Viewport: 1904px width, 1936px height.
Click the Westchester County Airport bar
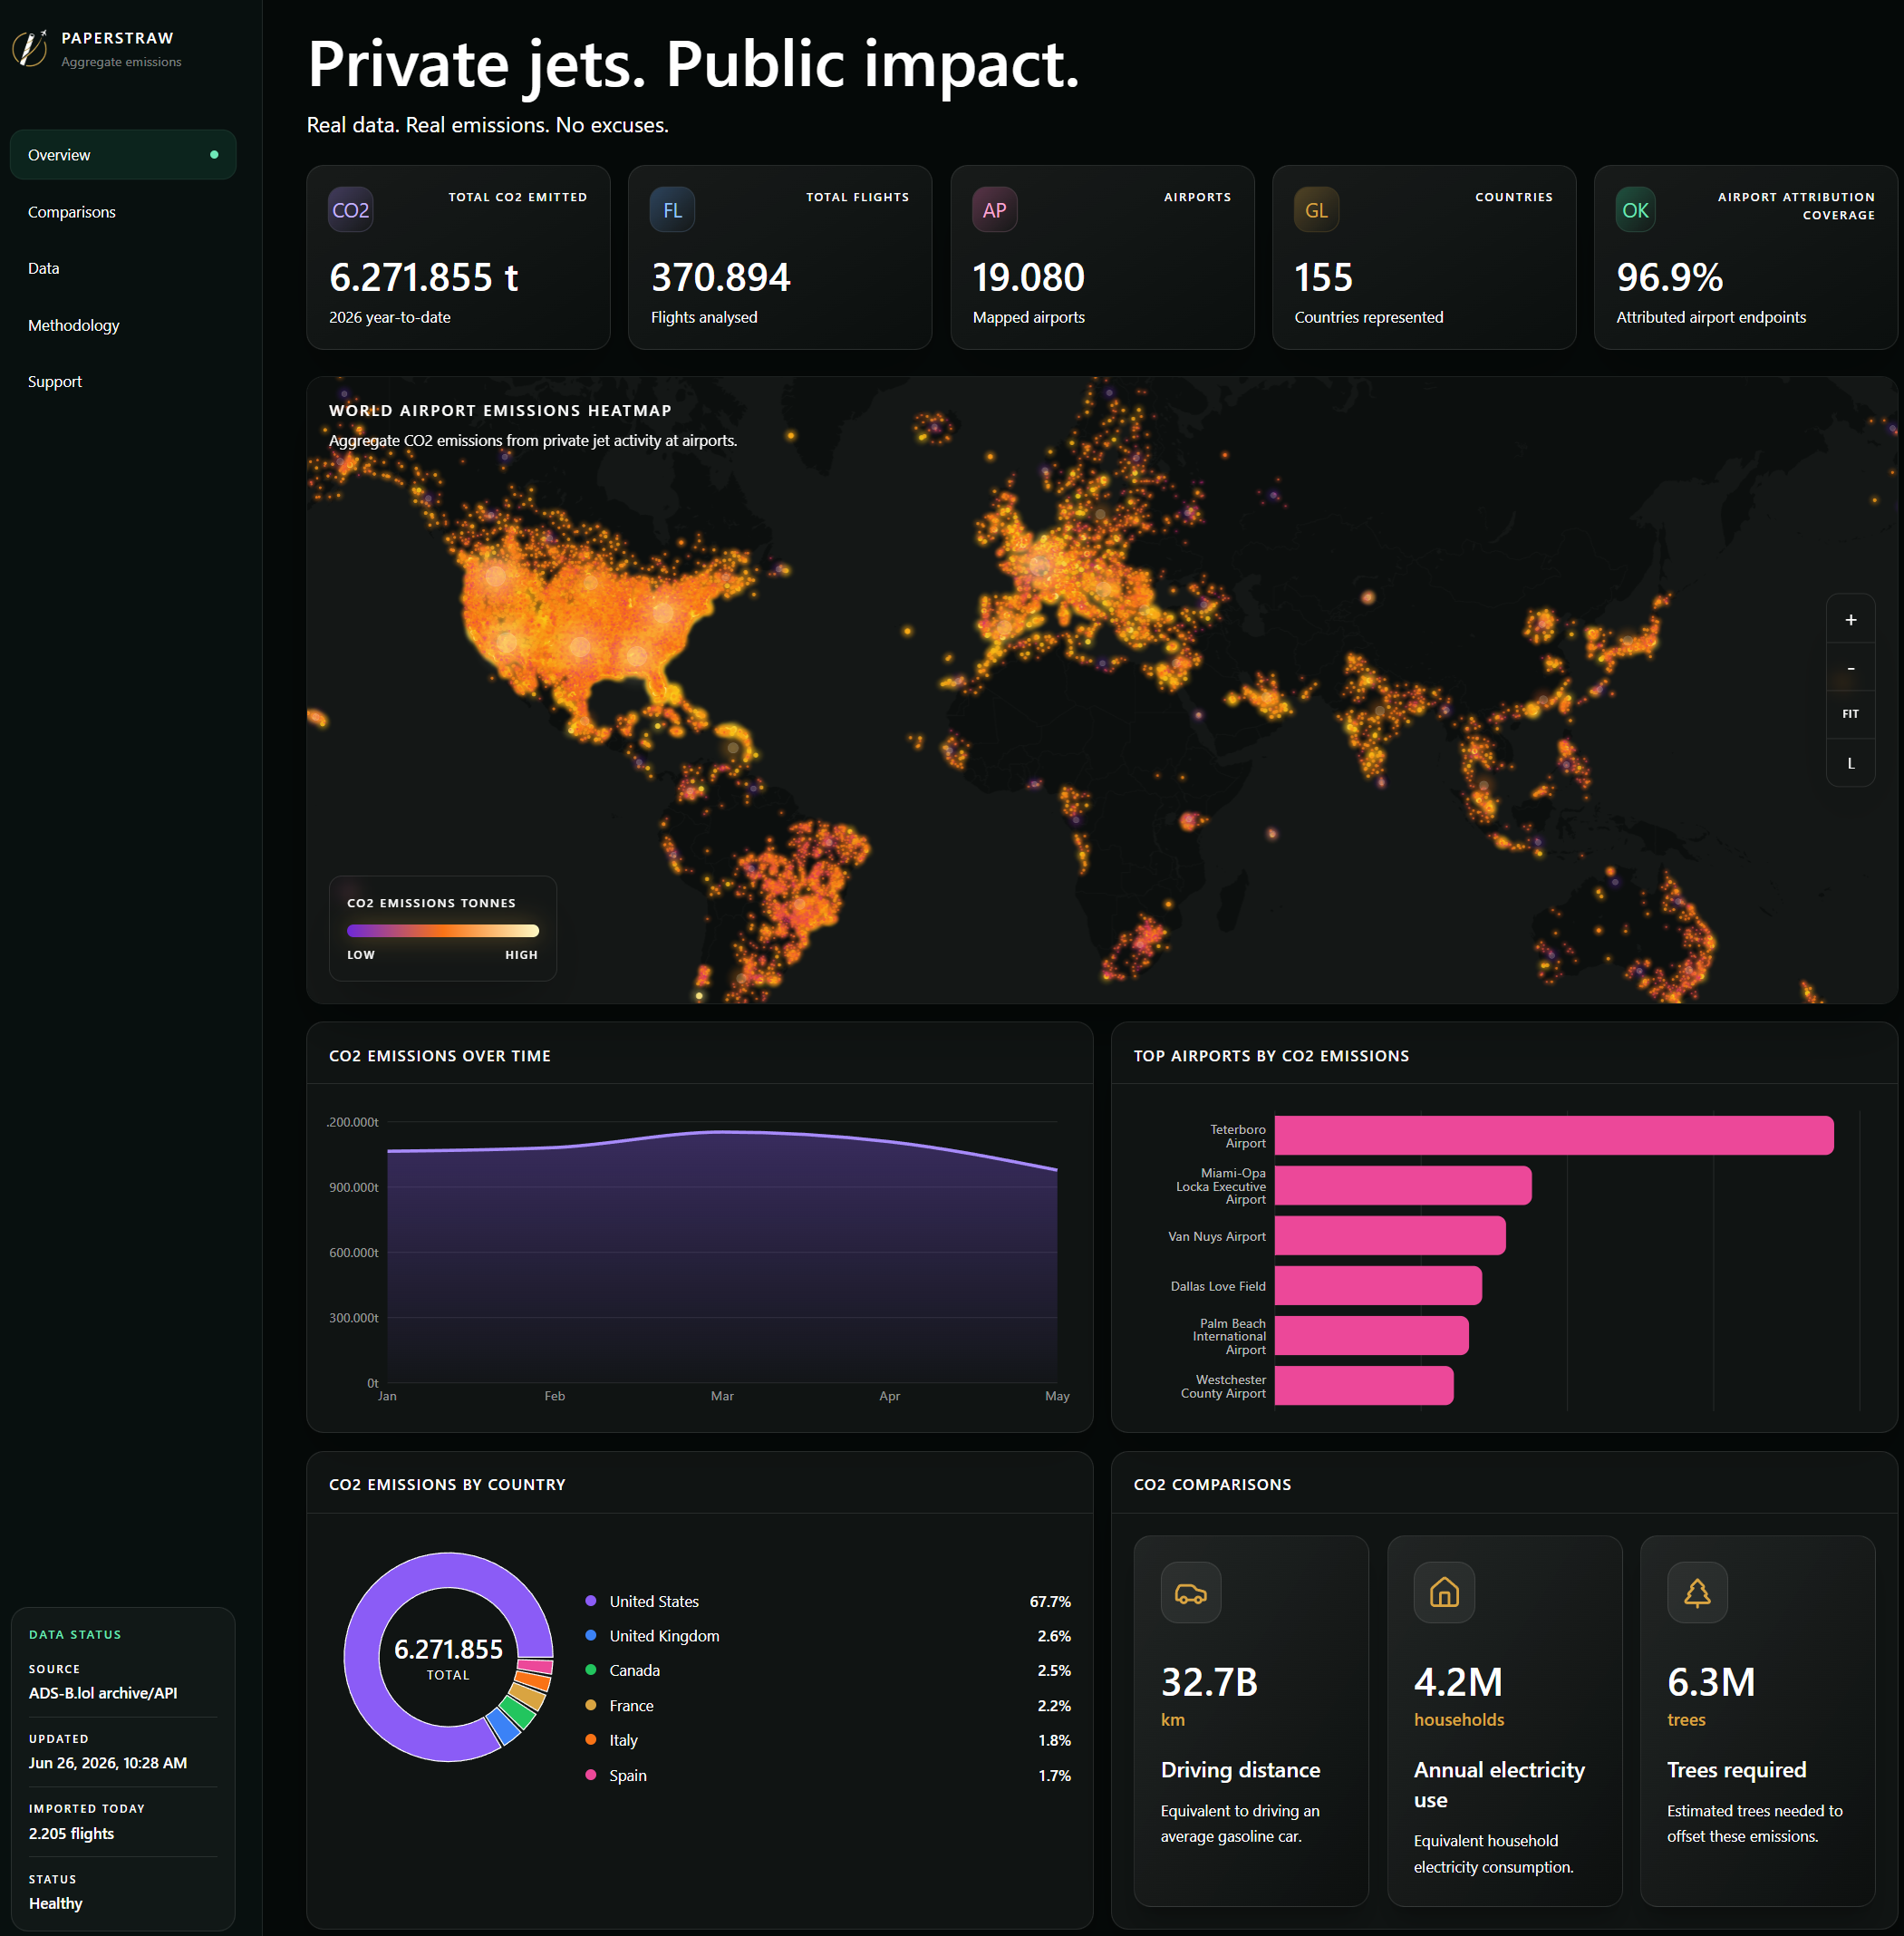(1364, 1385)
